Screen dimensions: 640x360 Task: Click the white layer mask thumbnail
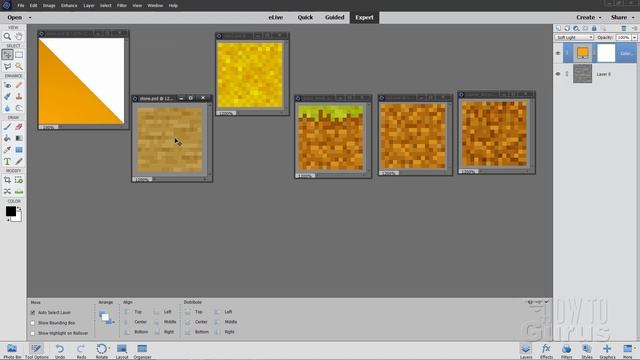[606, 53]
